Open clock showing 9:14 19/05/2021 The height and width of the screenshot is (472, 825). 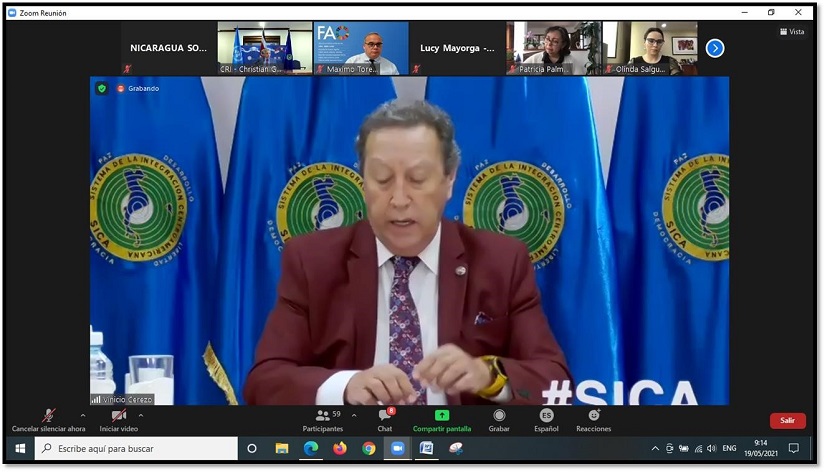point(761,448)
